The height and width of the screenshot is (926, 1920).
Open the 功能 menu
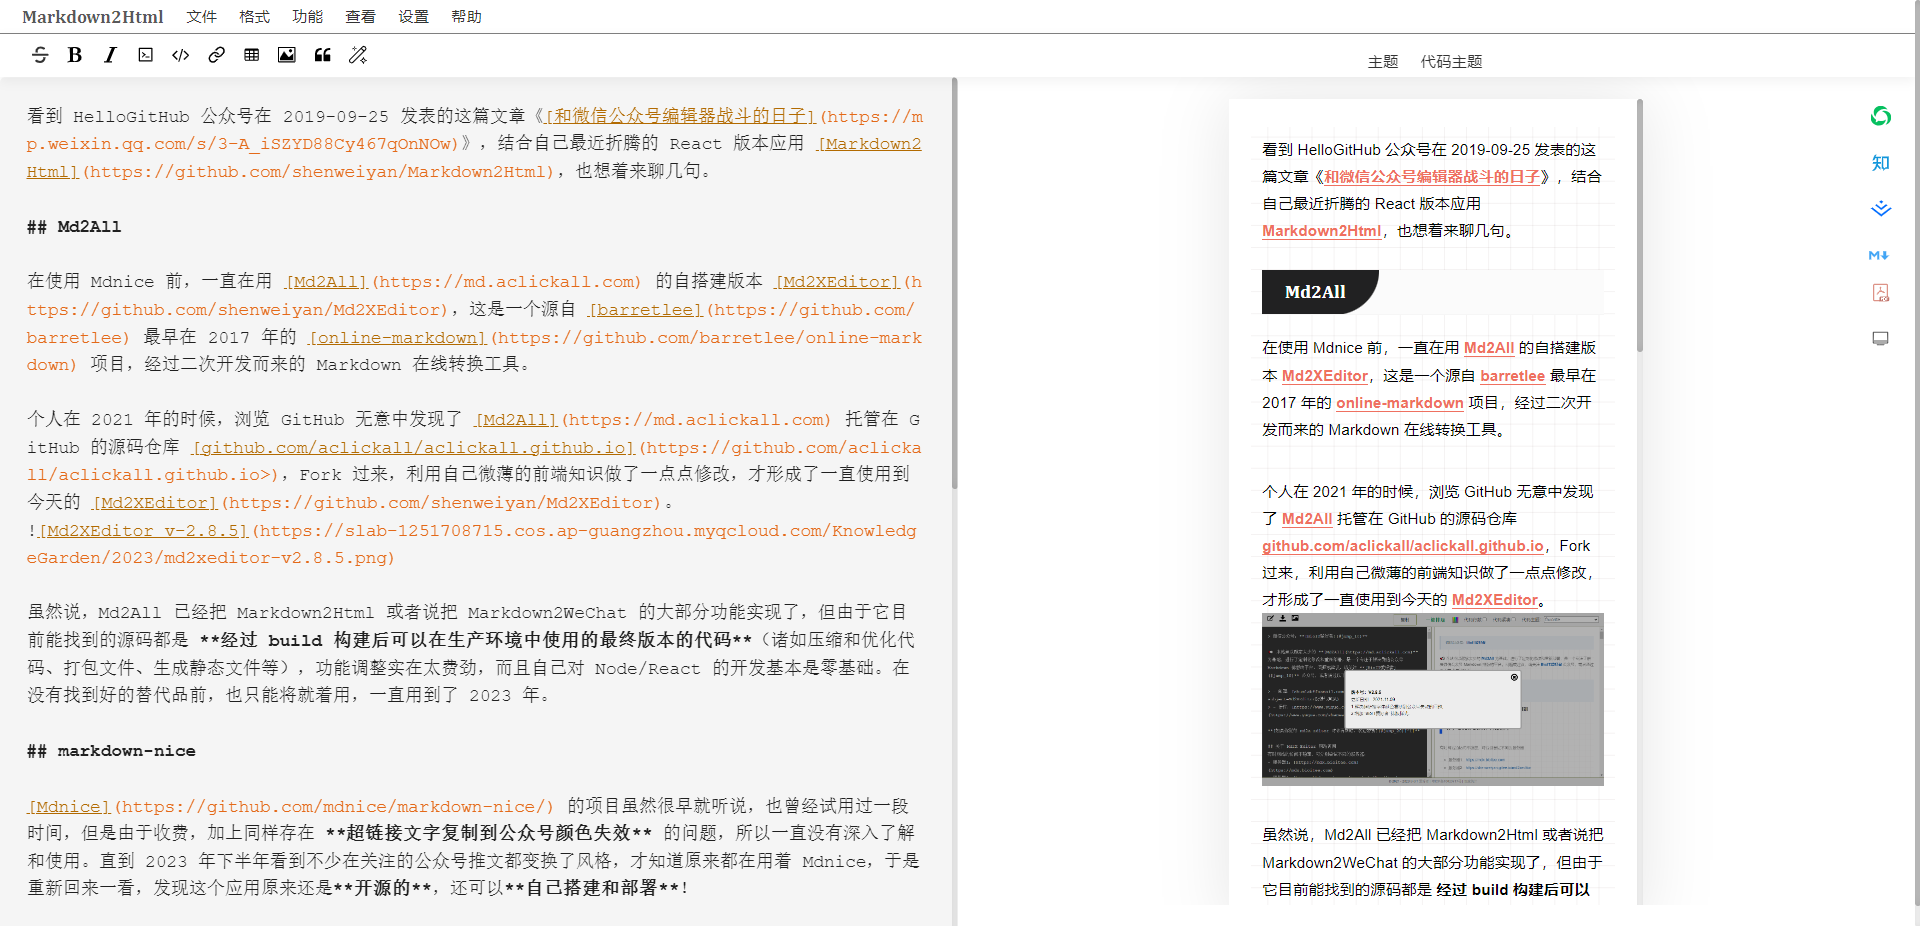tap(307, 17)
